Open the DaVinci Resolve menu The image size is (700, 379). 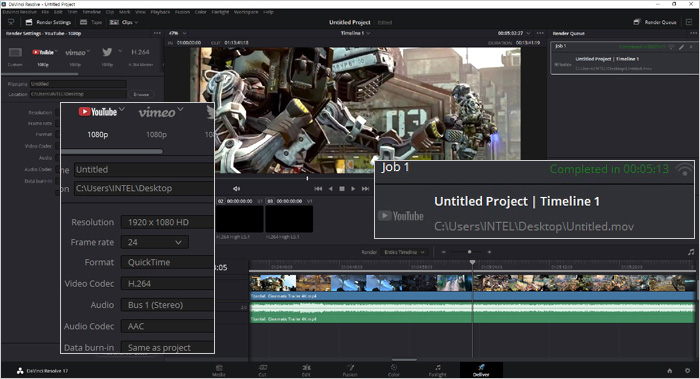(x=20, y=12)
